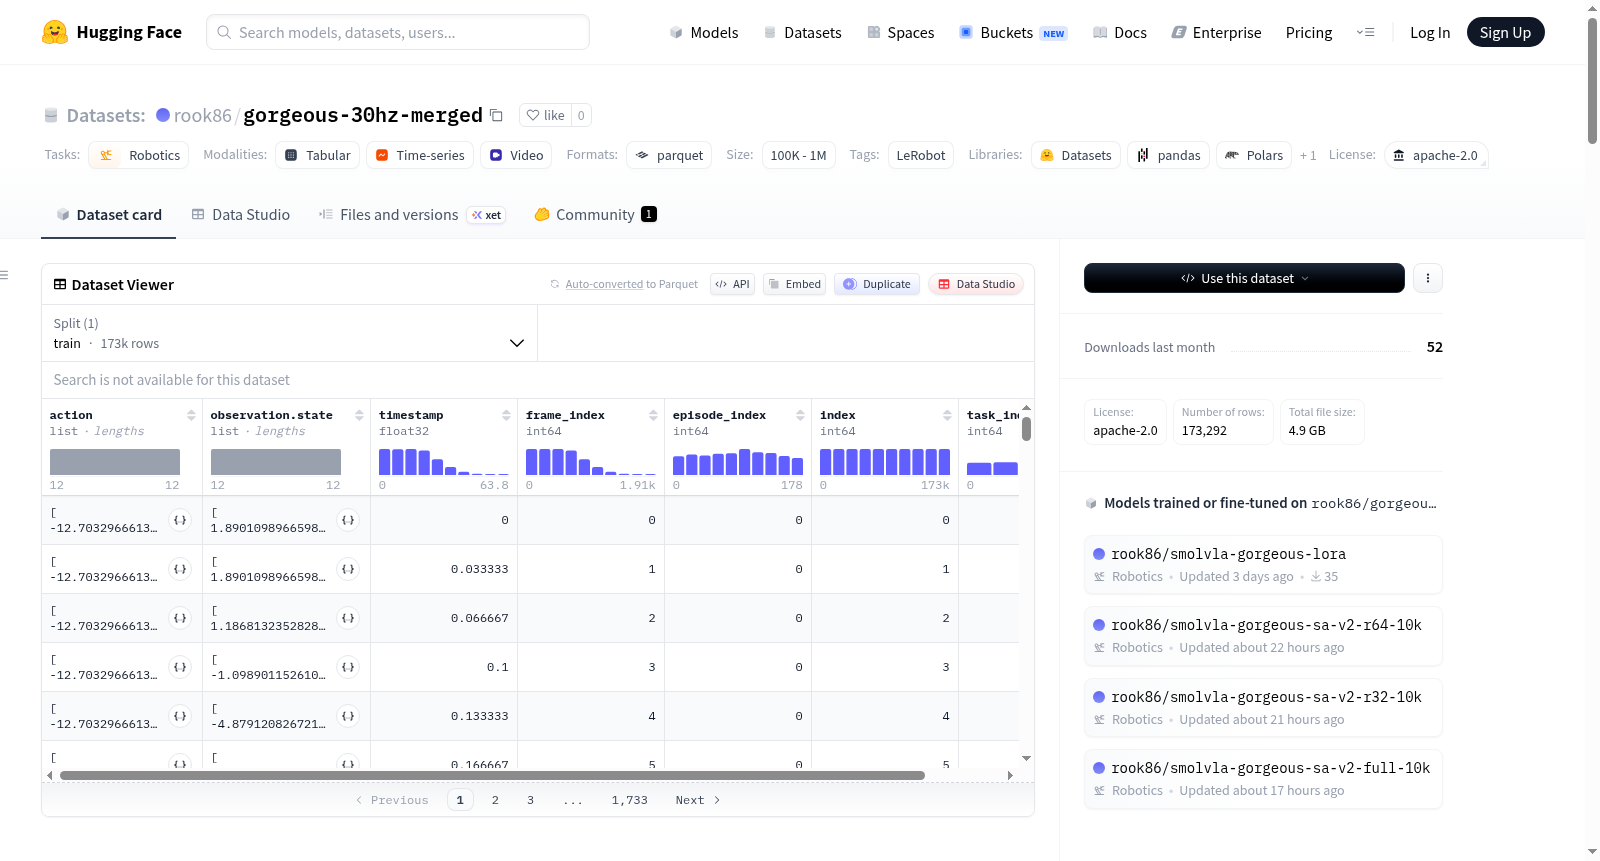The image size is (1600, 861).
Task: Click the Video modality tag
Action: coord(516,155)
